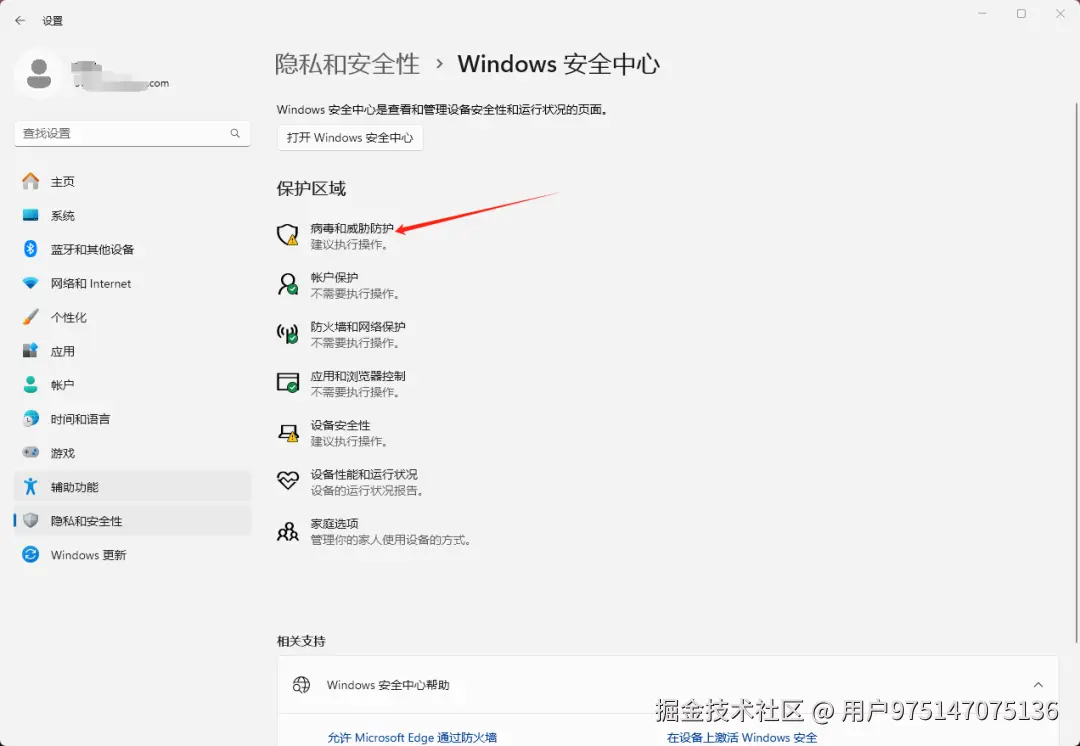The width and height of the screenshot is (1080, 746).
Task: Click the 相关支持 heading text
Action: pos(301,641)
